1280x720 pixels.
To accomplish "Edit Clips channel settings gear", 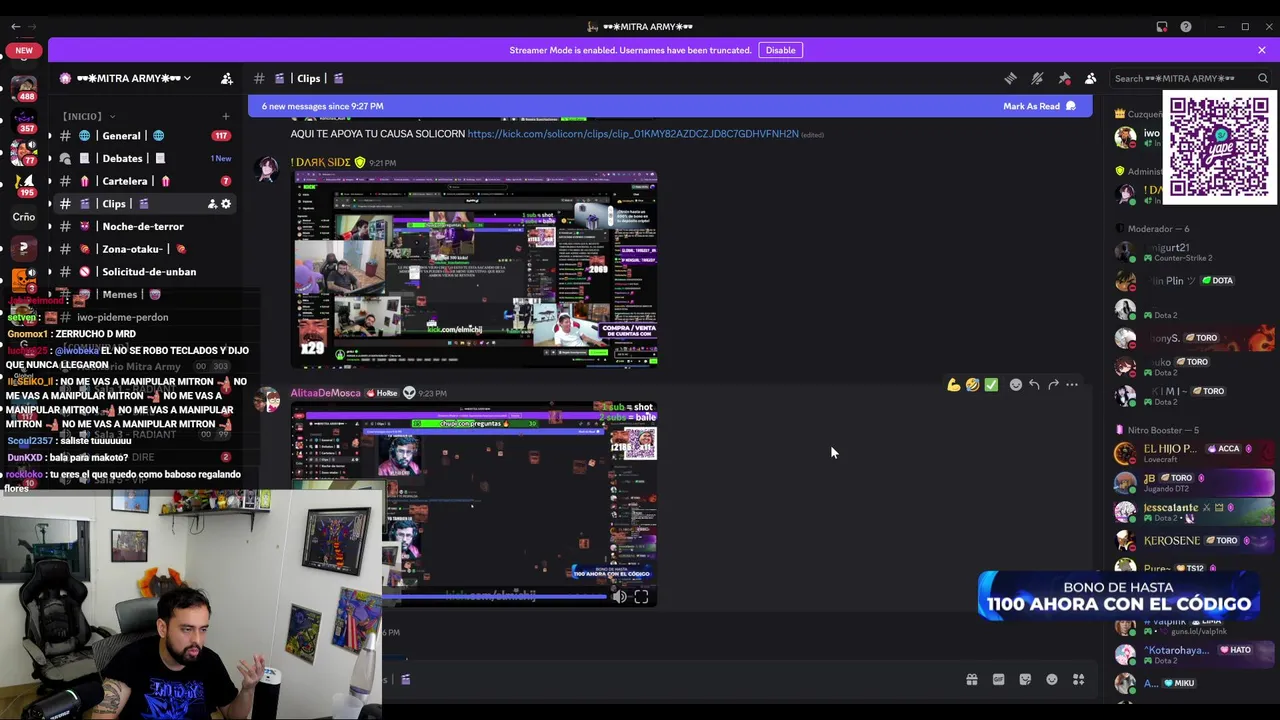I will tap(226, 204).
